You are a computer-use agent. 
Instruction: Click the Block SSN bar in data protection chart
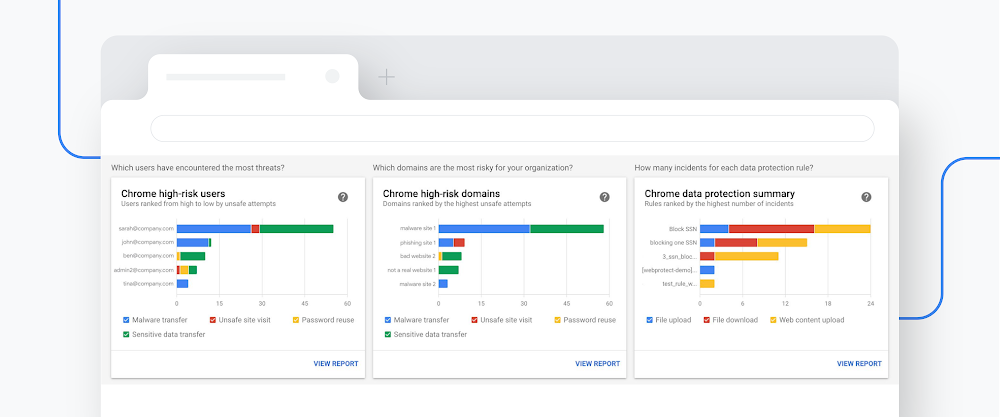(x=785, y=228)
